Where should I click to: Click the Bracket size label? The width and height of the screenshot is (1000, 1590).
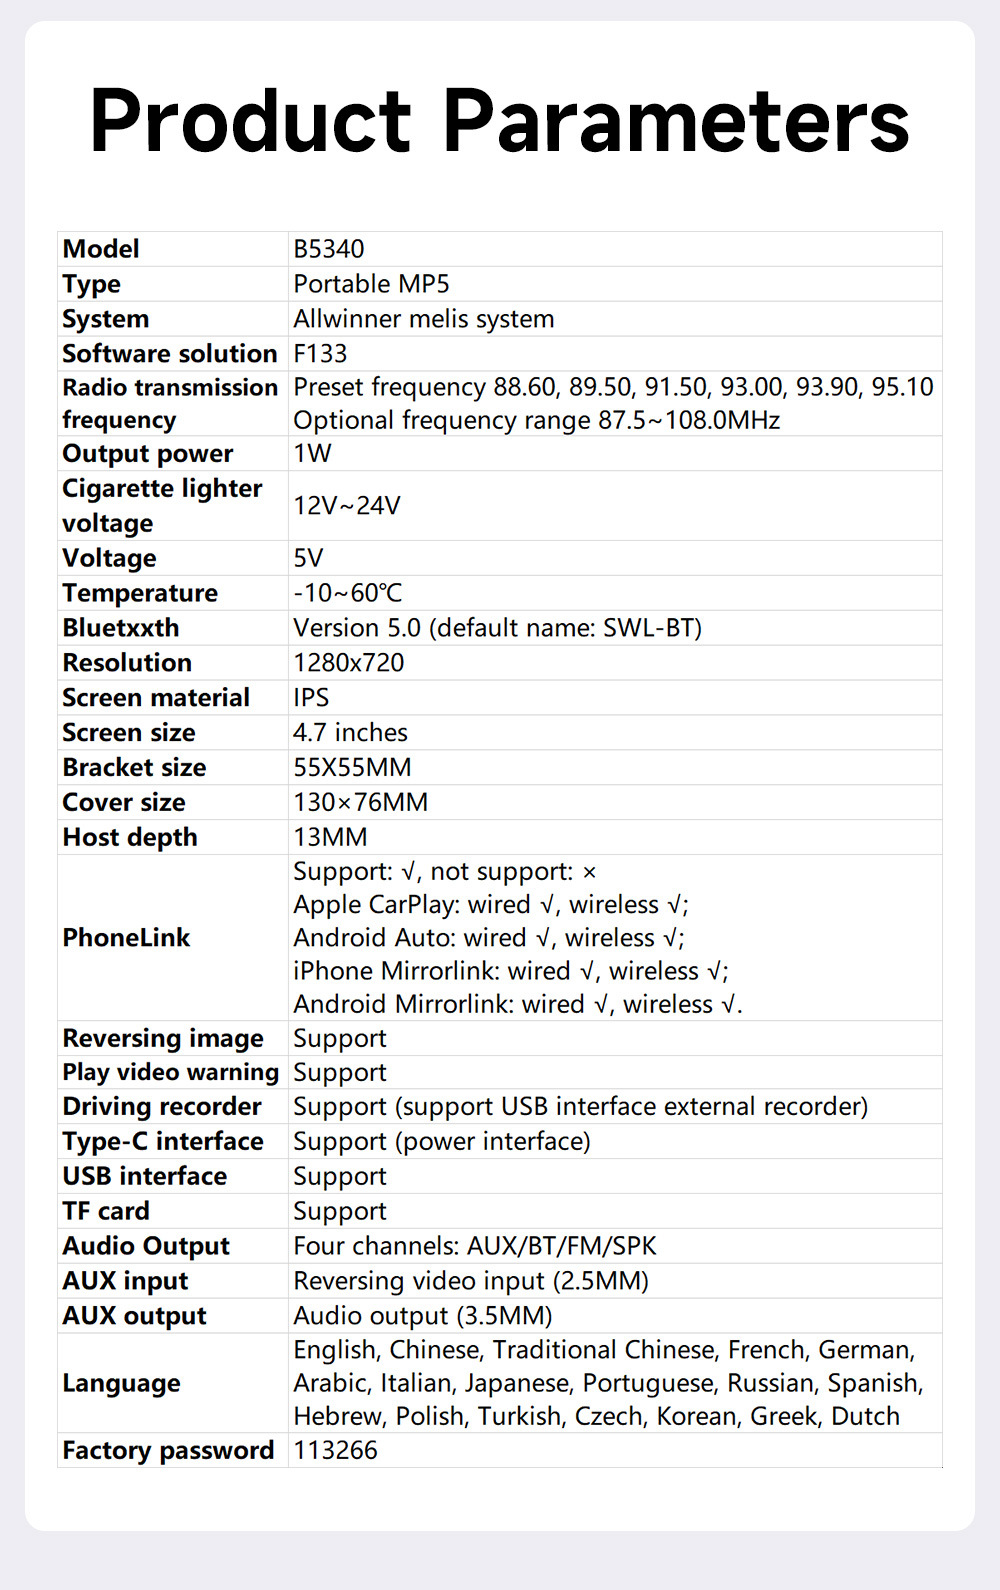(x=134, y=768)
